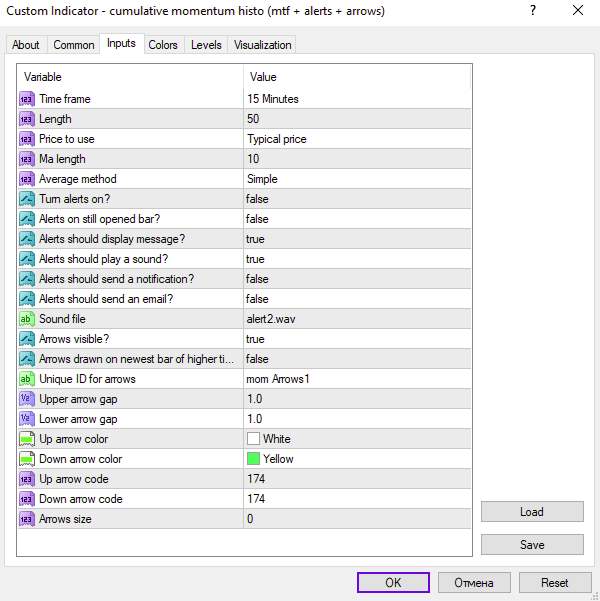Click the boolean icon beside Turn alerts on
This screenshot has width=600, height=601.
(x=27, y=199)
